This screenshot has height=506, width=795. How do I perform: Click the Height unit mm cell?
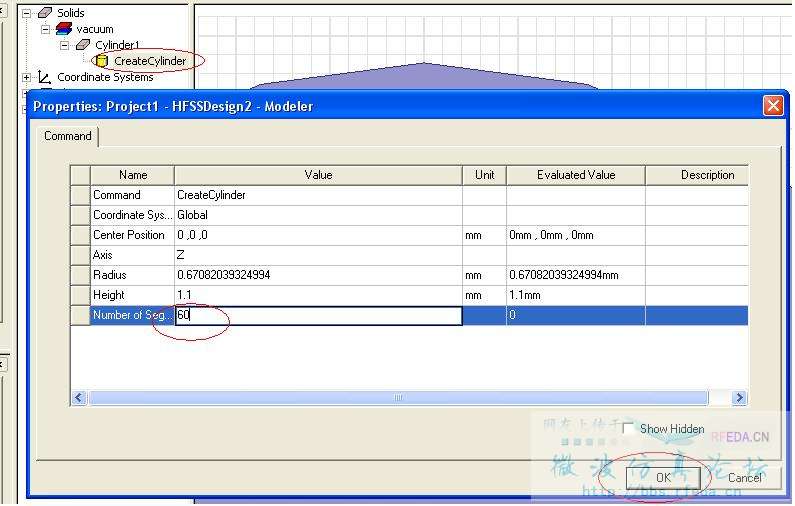pyautogui.click(x=484, y=295)
